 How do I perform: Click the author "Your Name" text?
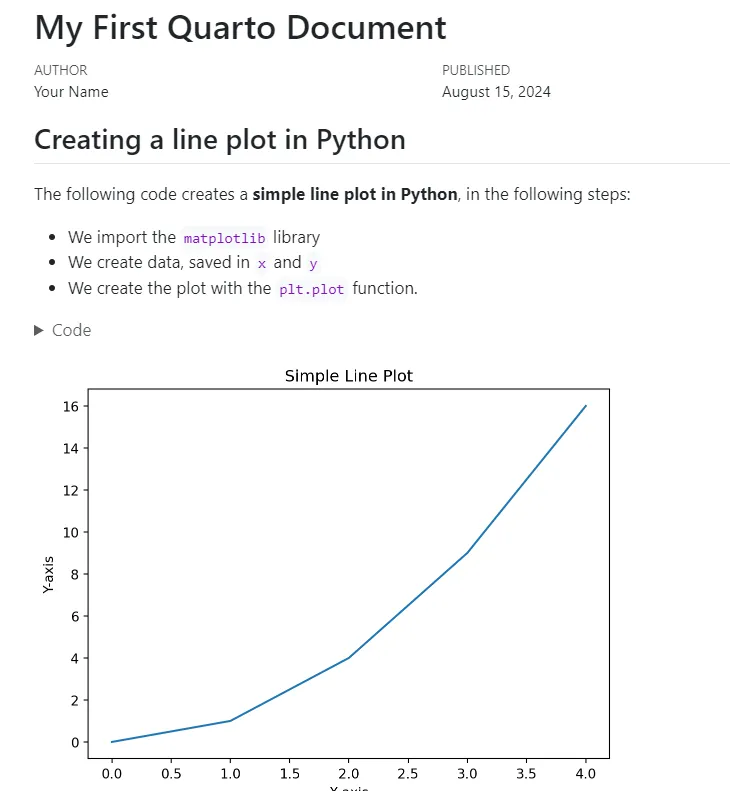pyautogui.click(x=71, y=92)
